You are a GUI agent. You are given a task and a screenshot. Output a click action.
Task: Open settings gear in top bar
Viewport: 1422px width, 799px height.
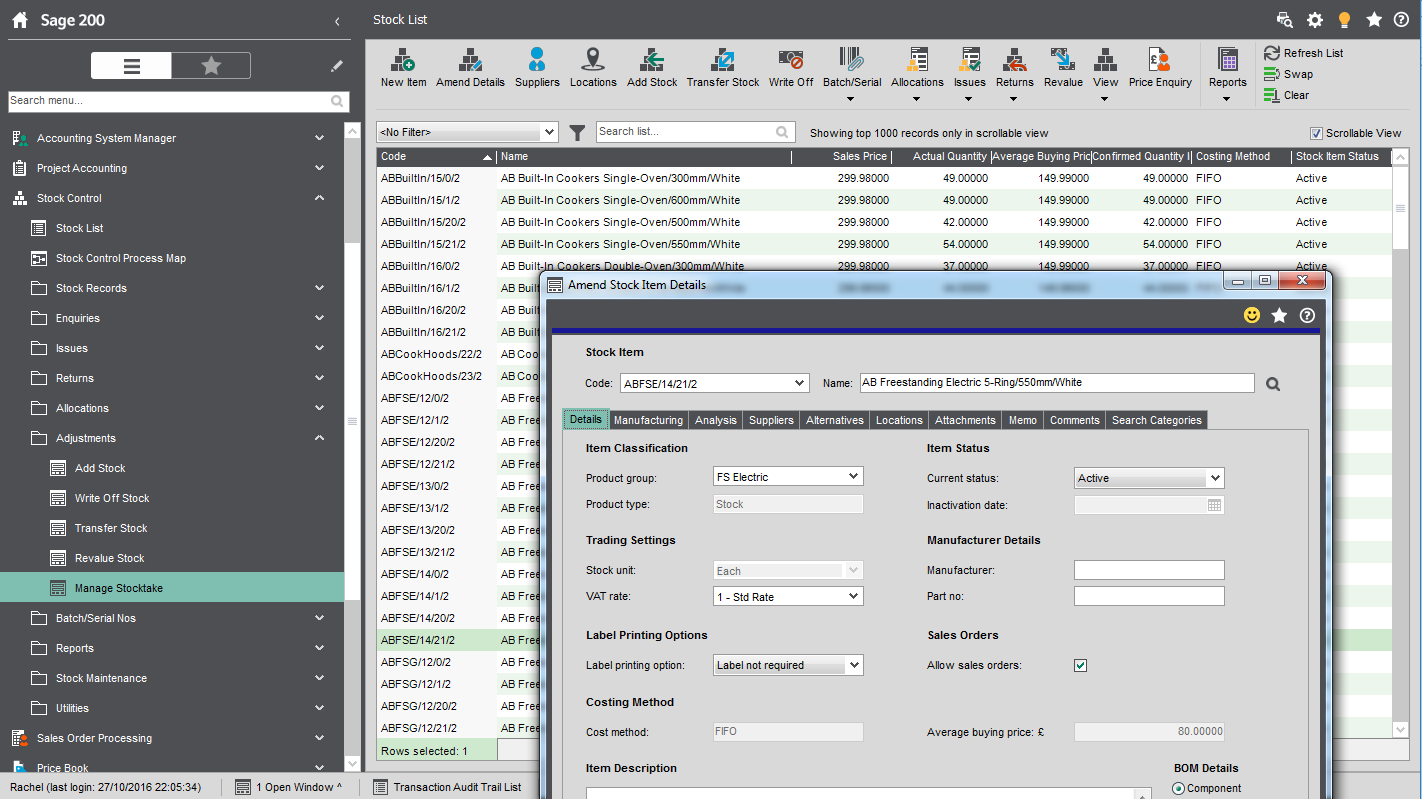(1315, 20)
